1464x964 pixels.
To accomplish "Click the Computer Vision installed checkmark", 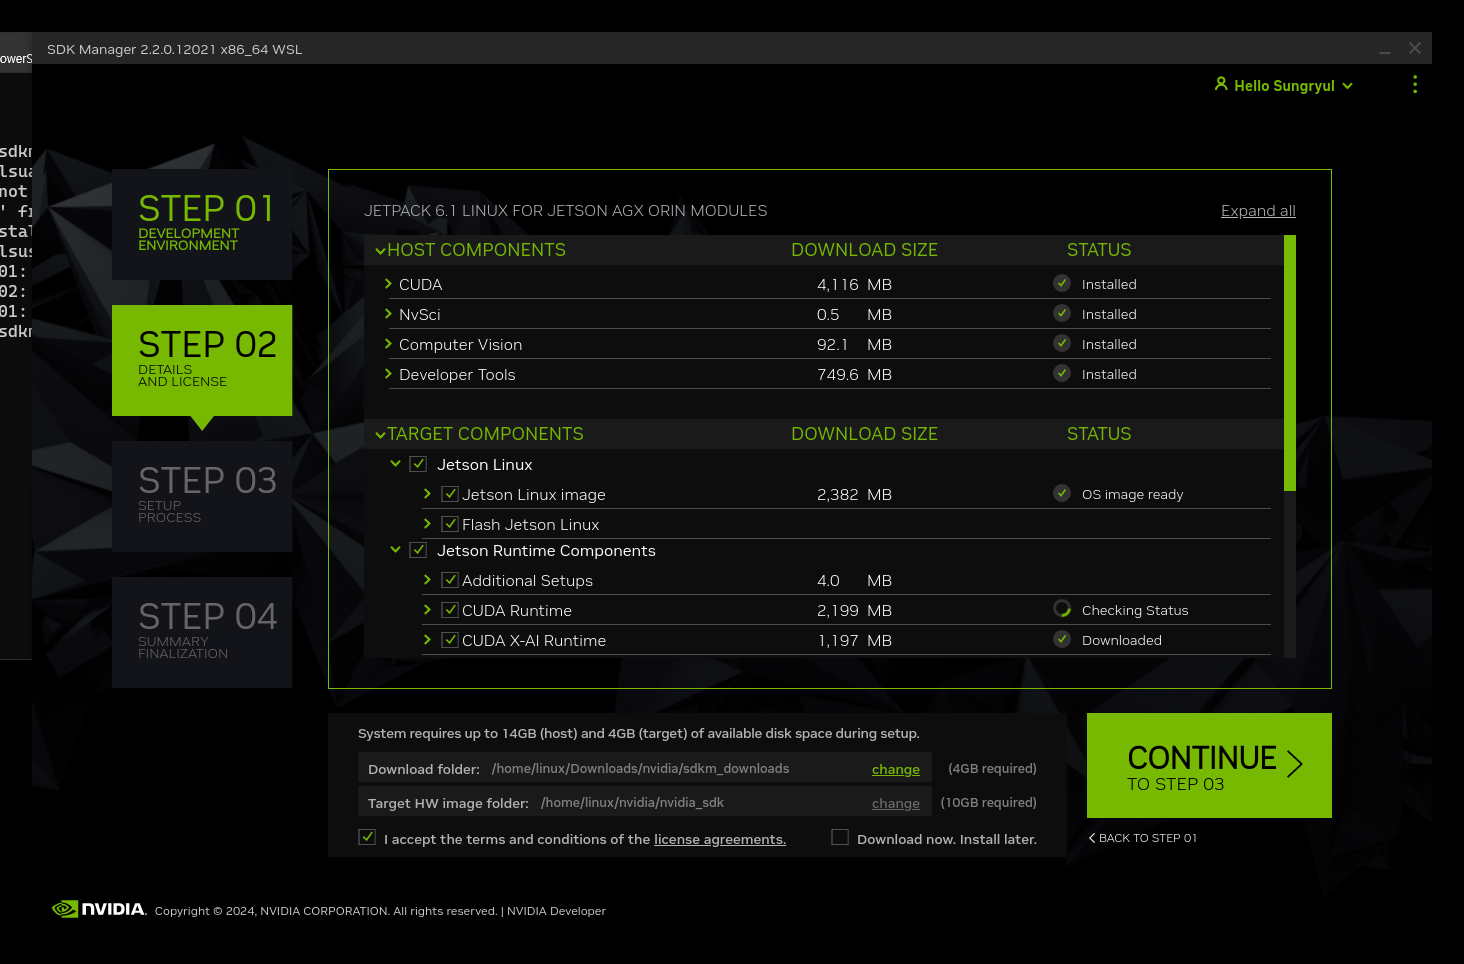I will (x=1062, y=344).
